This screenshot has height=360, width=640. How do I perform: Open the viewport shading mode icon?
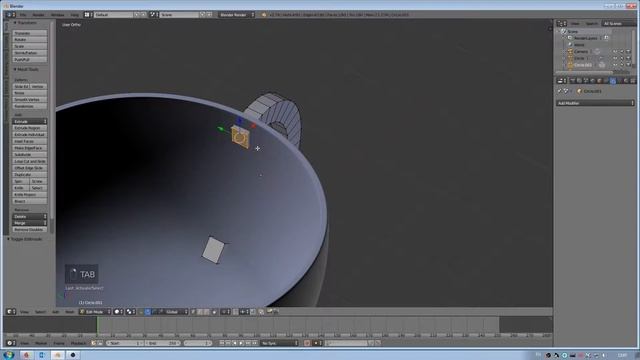click(x=118, y=312)
